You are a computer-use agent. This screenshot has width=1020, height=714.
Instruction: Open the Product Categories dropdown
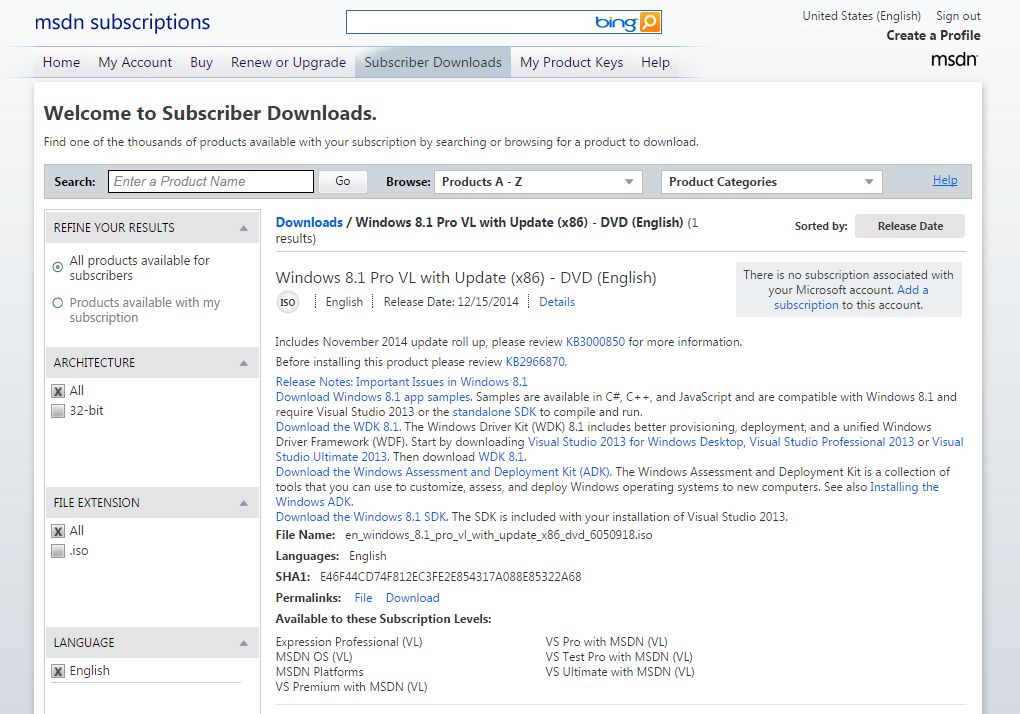(x=771, y=182)
